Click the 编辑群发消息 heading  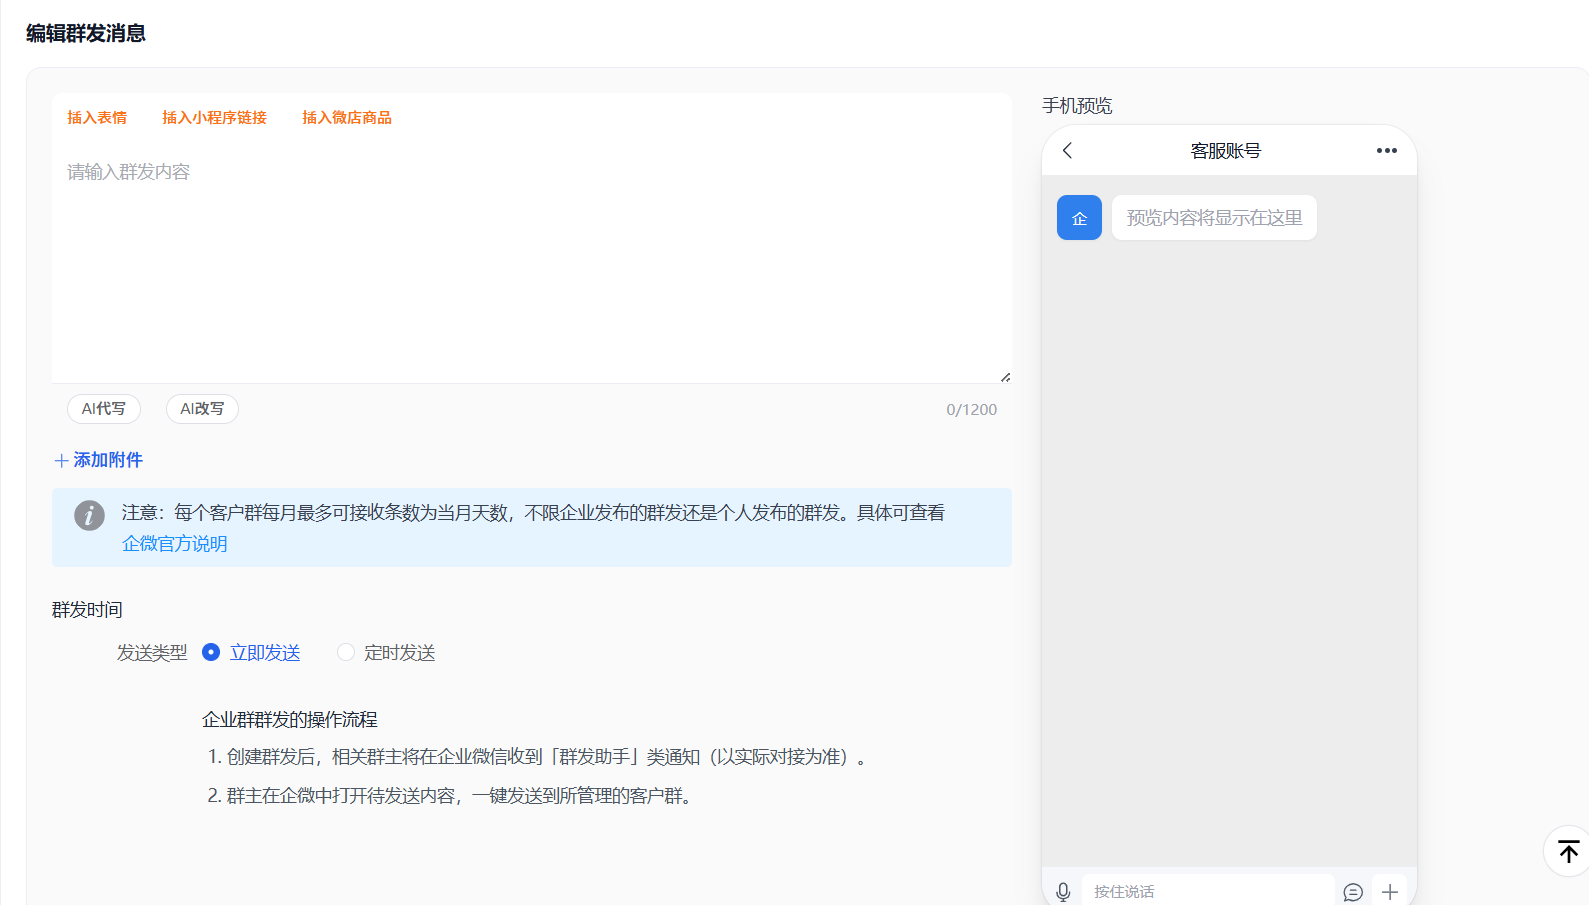[86, 33]
